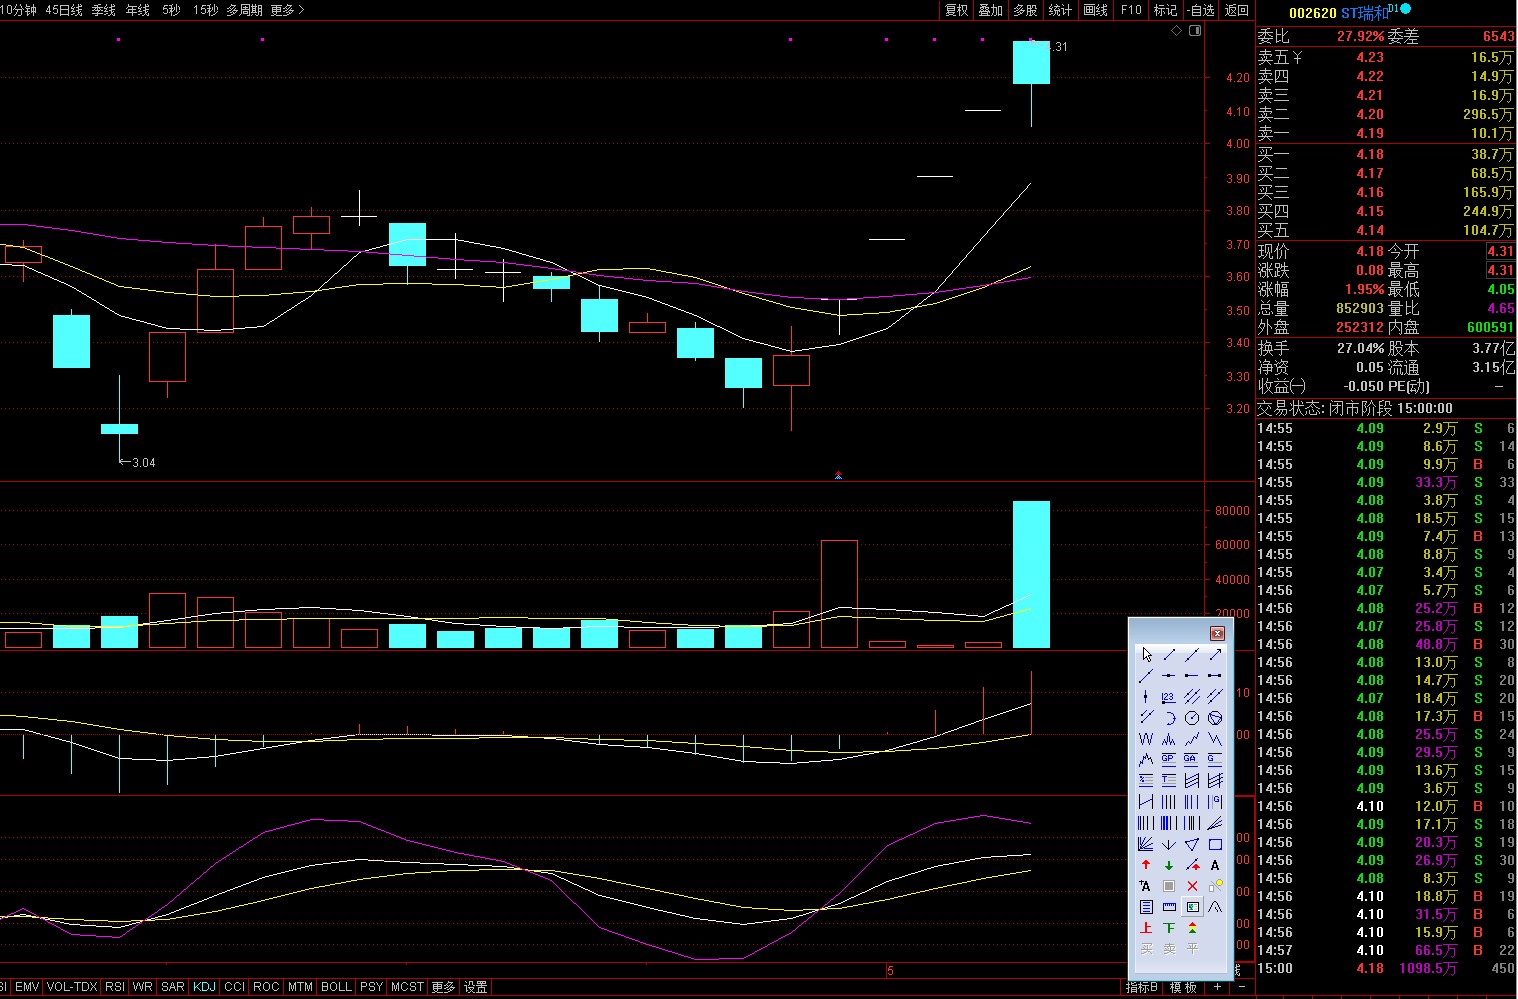This screenshot has width=1518, height=999.
Task: Click the 卖五 price 4.23
Action: click(1370, 57)
